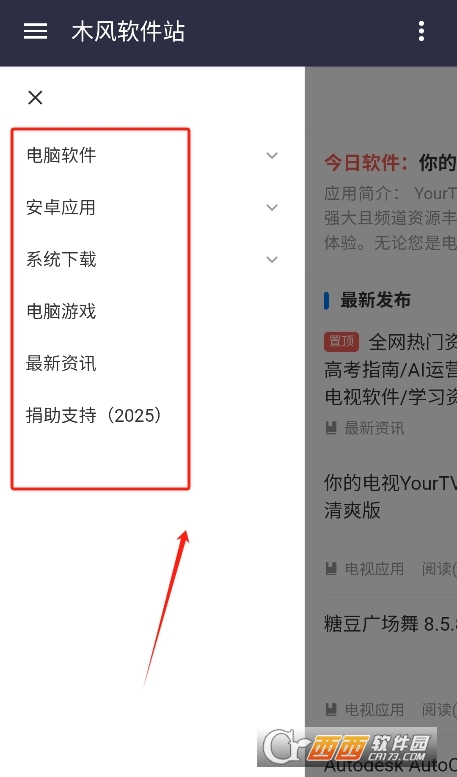Click 电视应用 tag under 糖豆广场舞 post
Viewport: 457px width, 777px height.
pyautogui.click(x=374, y=709)
